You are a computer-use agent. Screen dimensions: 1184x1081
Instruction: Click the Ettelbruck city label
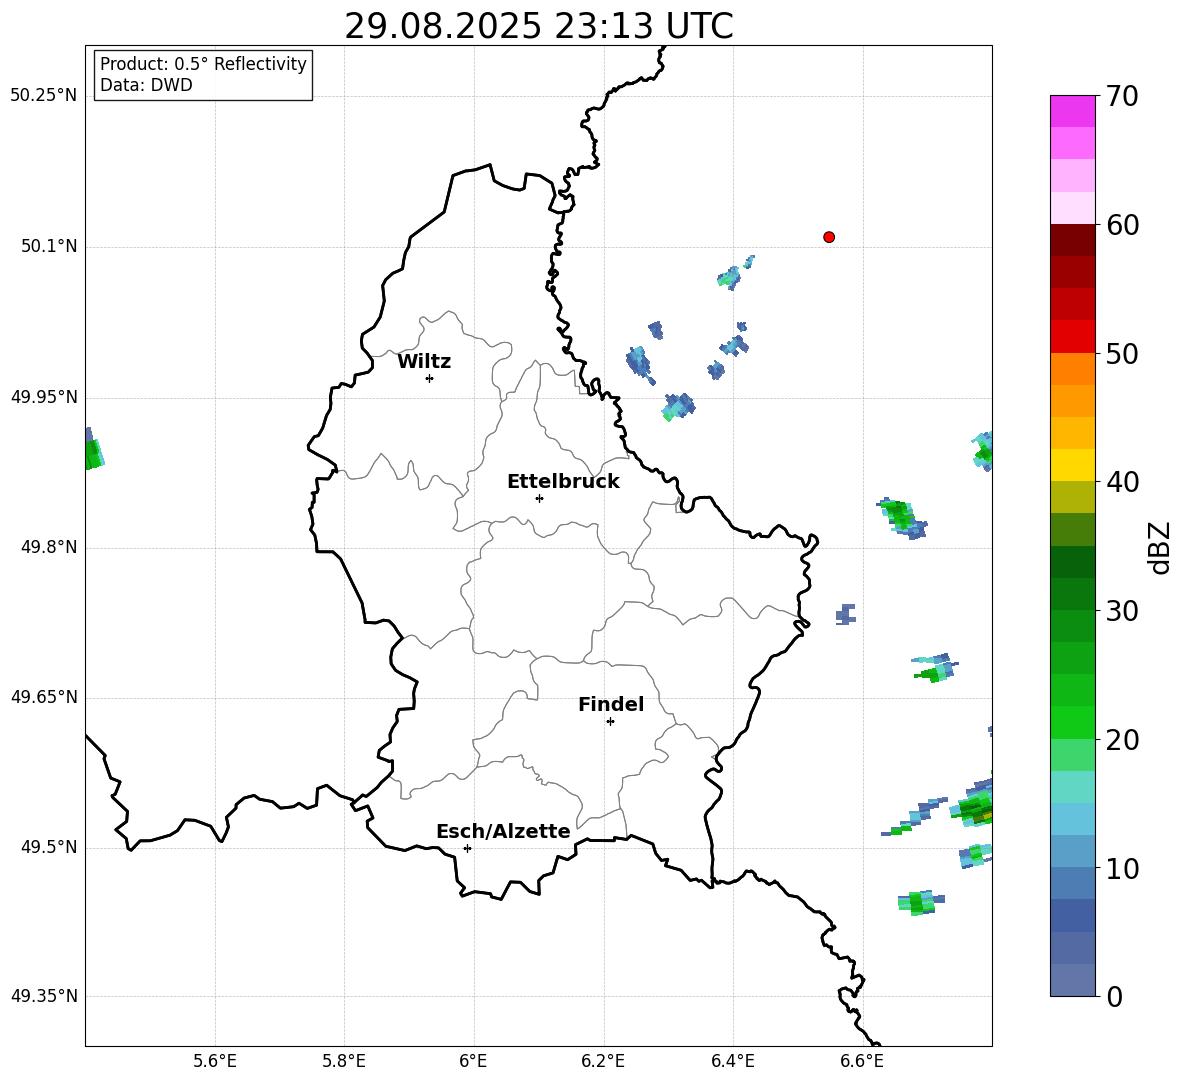coord(563,482)
